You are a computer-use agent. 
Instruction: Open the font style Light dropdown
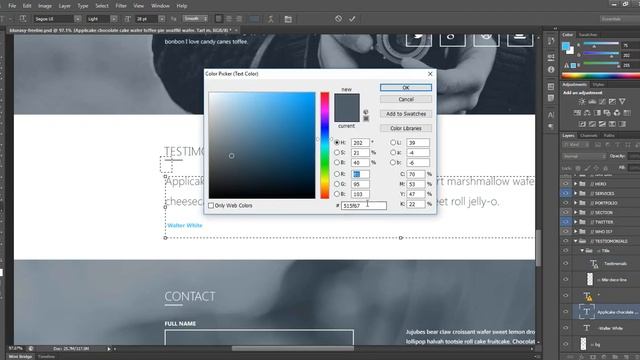point(114,19)
